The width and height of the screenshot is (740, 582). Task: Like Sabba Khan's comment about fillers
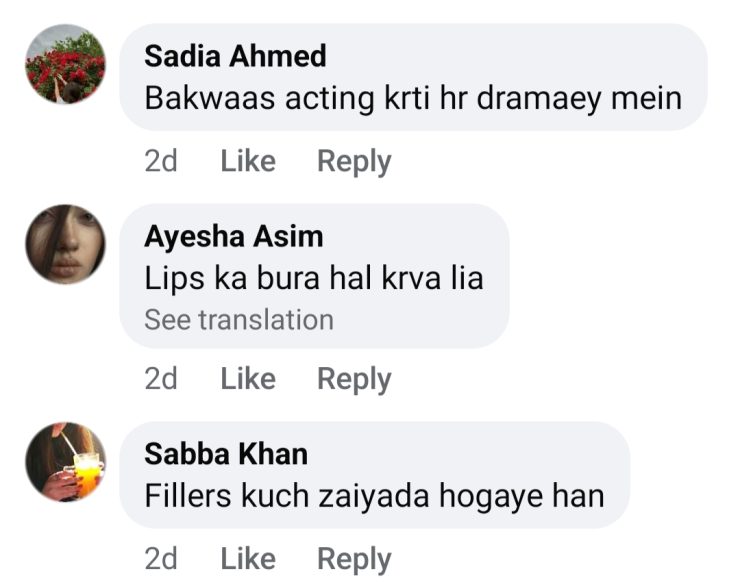tap(248, 559)
